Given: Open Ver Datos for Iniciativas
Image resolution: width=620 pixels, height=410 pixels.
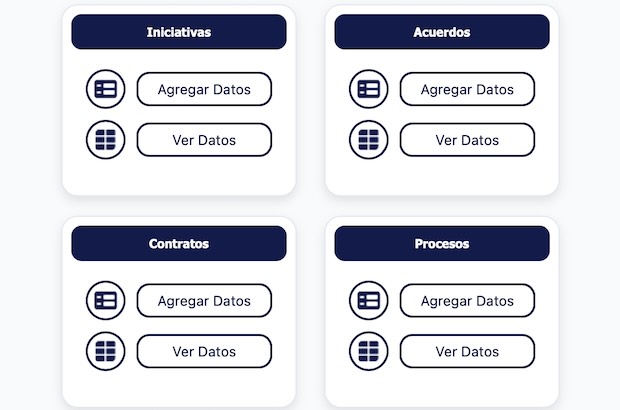Looking at the screenshot, I should click(x=204, y=140).
